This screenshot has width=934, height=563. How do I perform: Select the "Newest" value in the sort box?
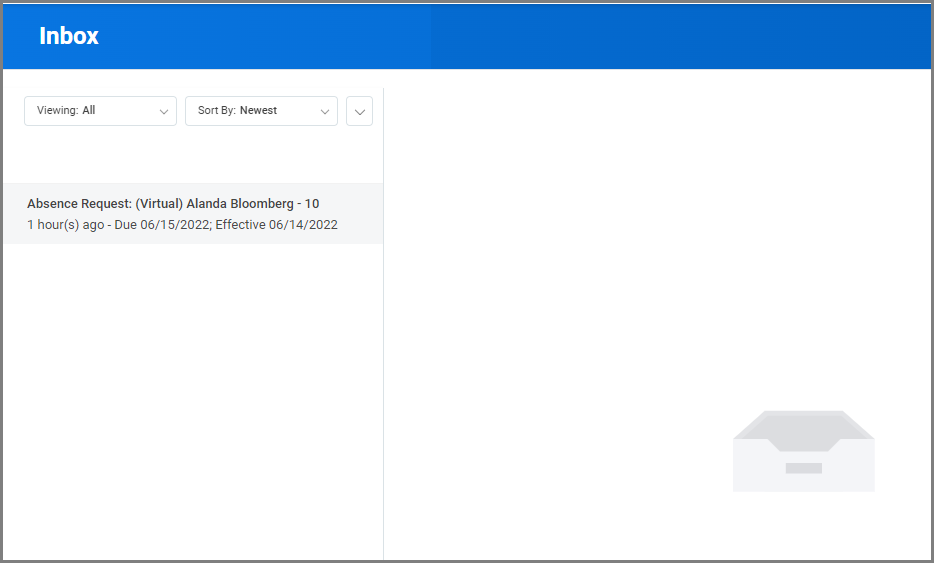tap(259, 111)
